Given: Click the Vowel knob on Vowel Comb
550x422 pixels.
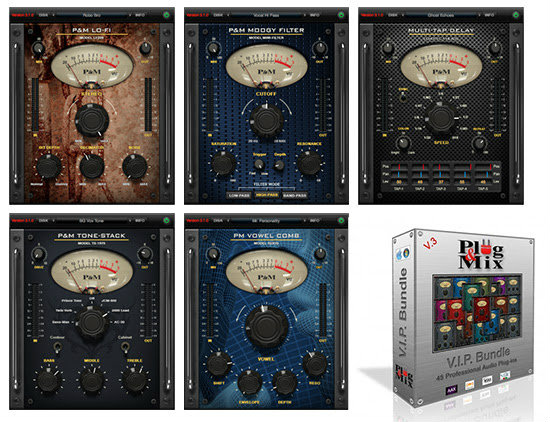Looking at the screenshot, I should click(267, 328).
